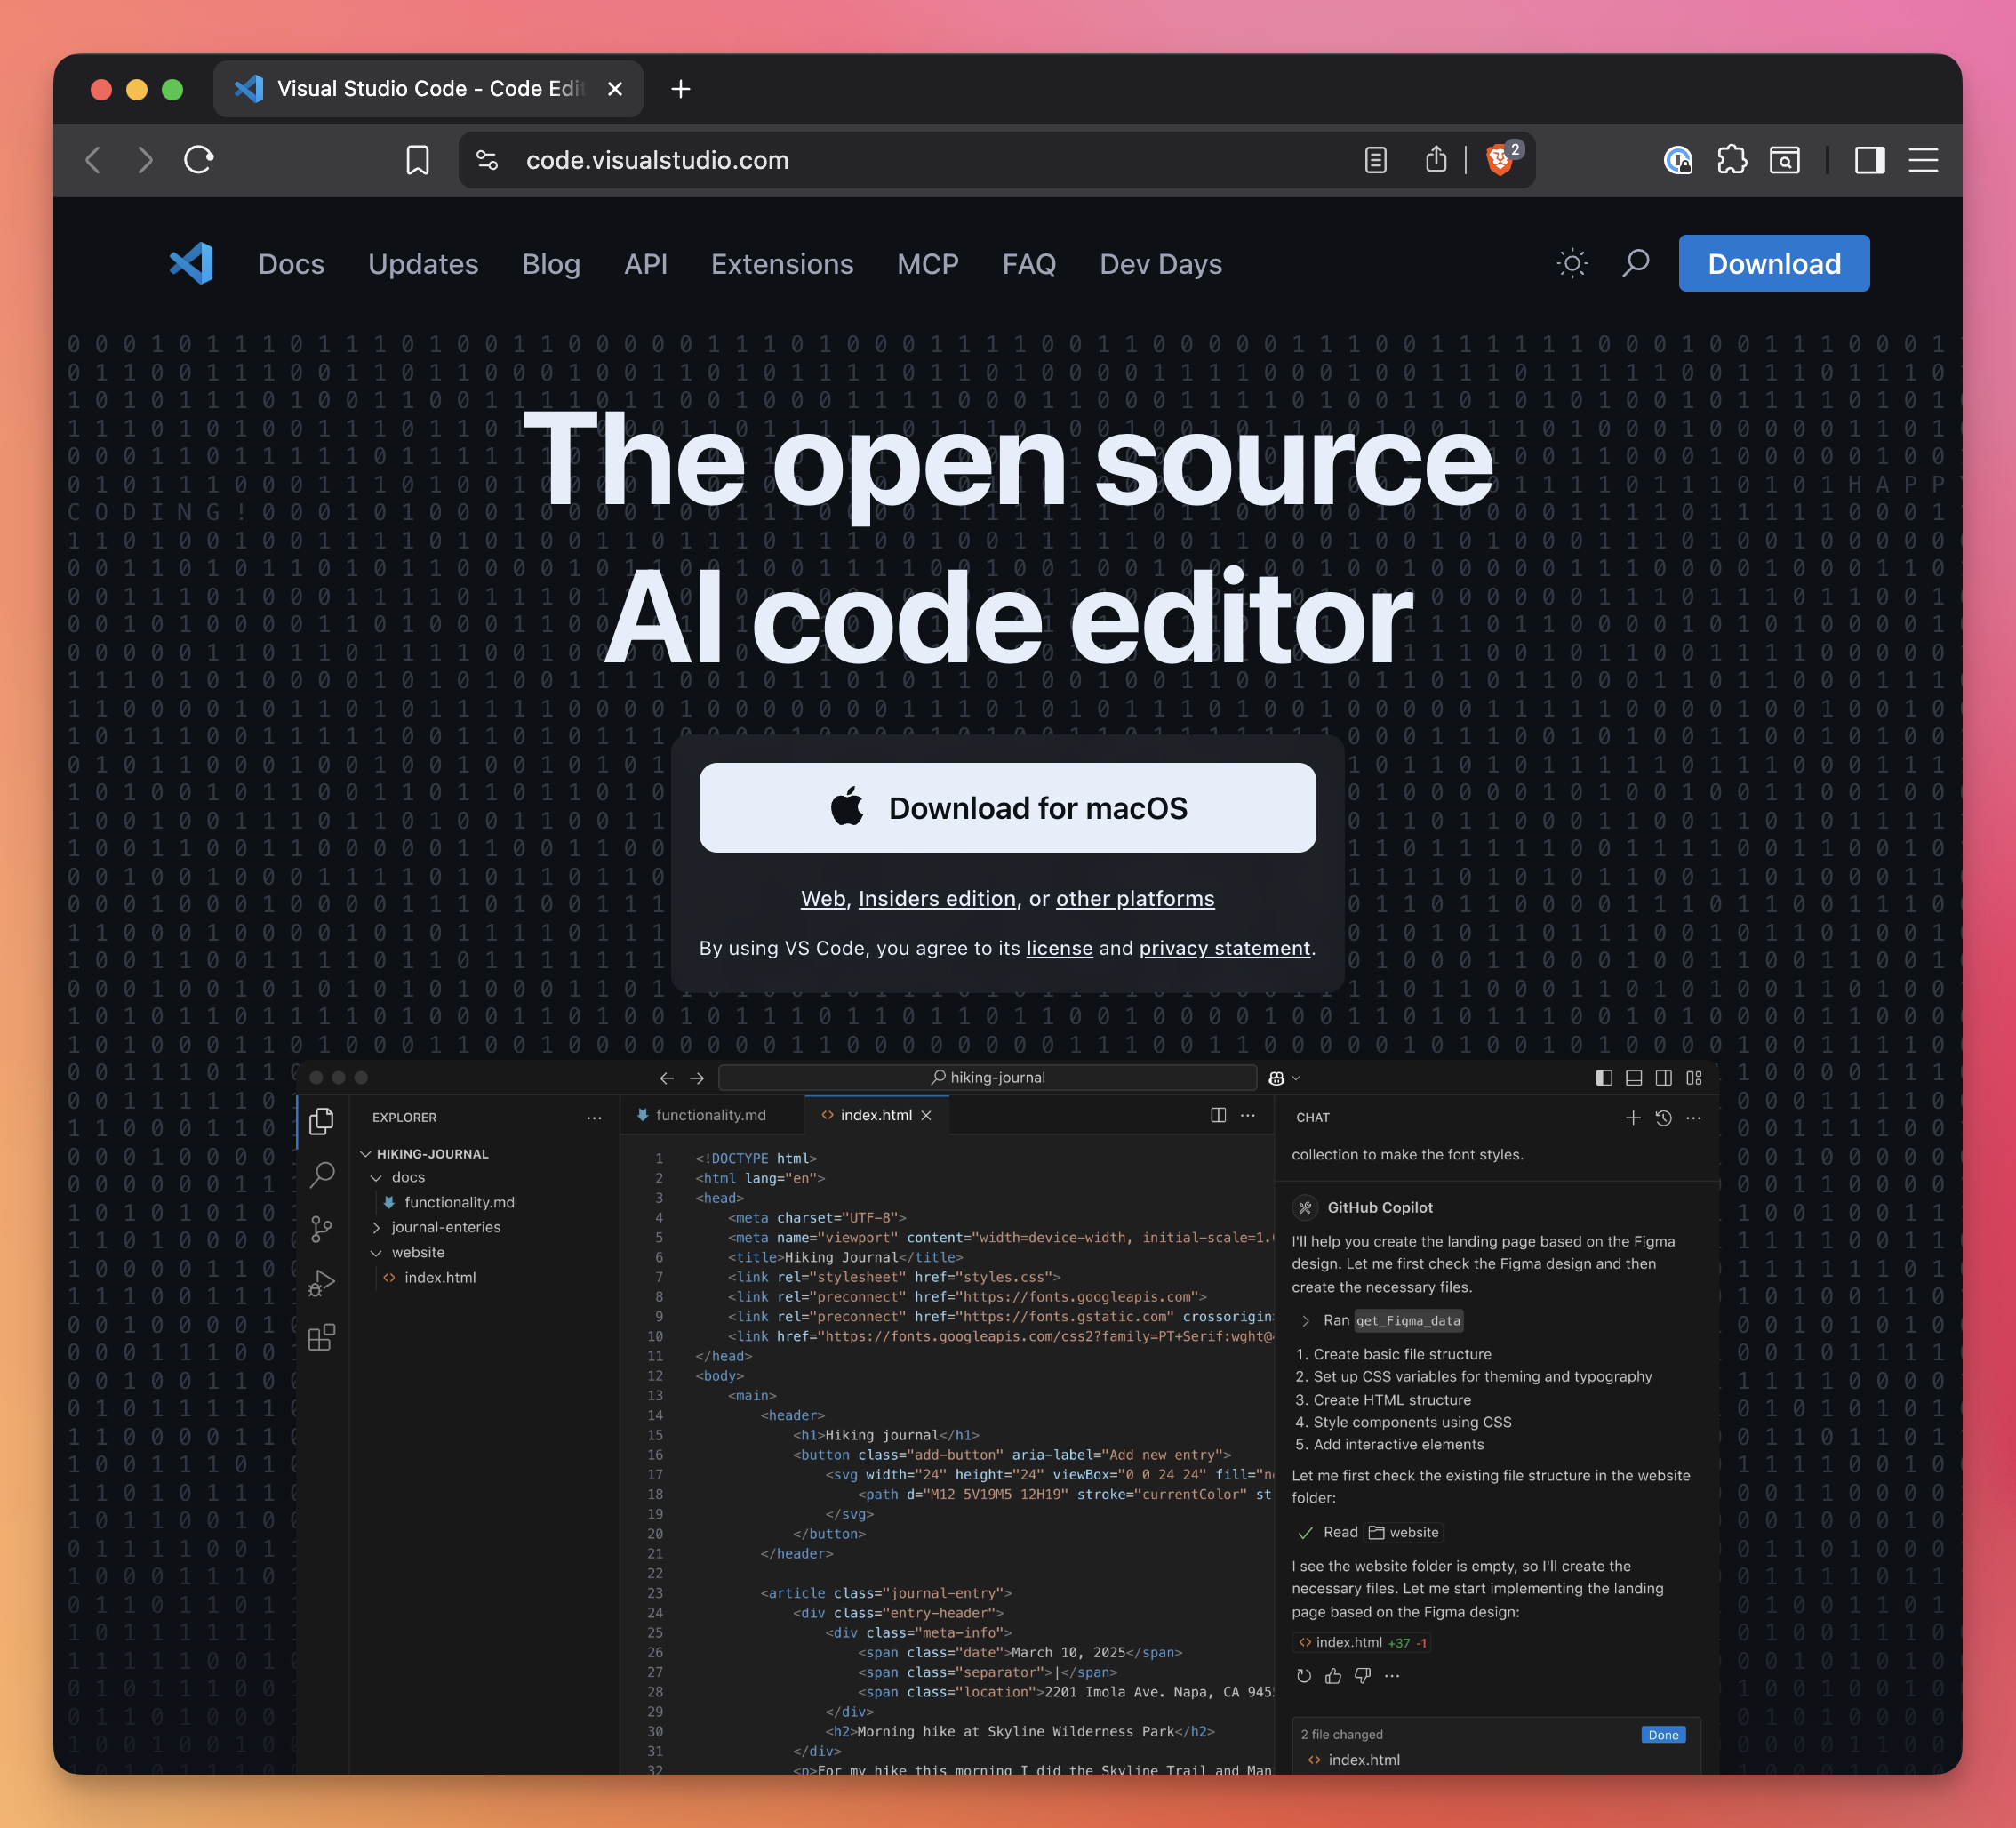Viewport: 2016px width, 1828px height.
Task: Toggle the bottom panel layout icon
Action: pyautogui.click(x=1634, y=1078)
